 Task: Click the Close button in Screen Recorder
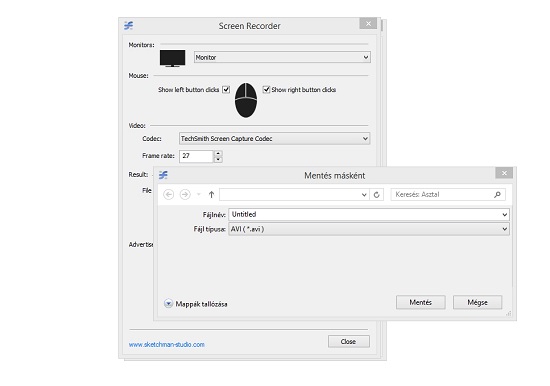coord(349,341)
